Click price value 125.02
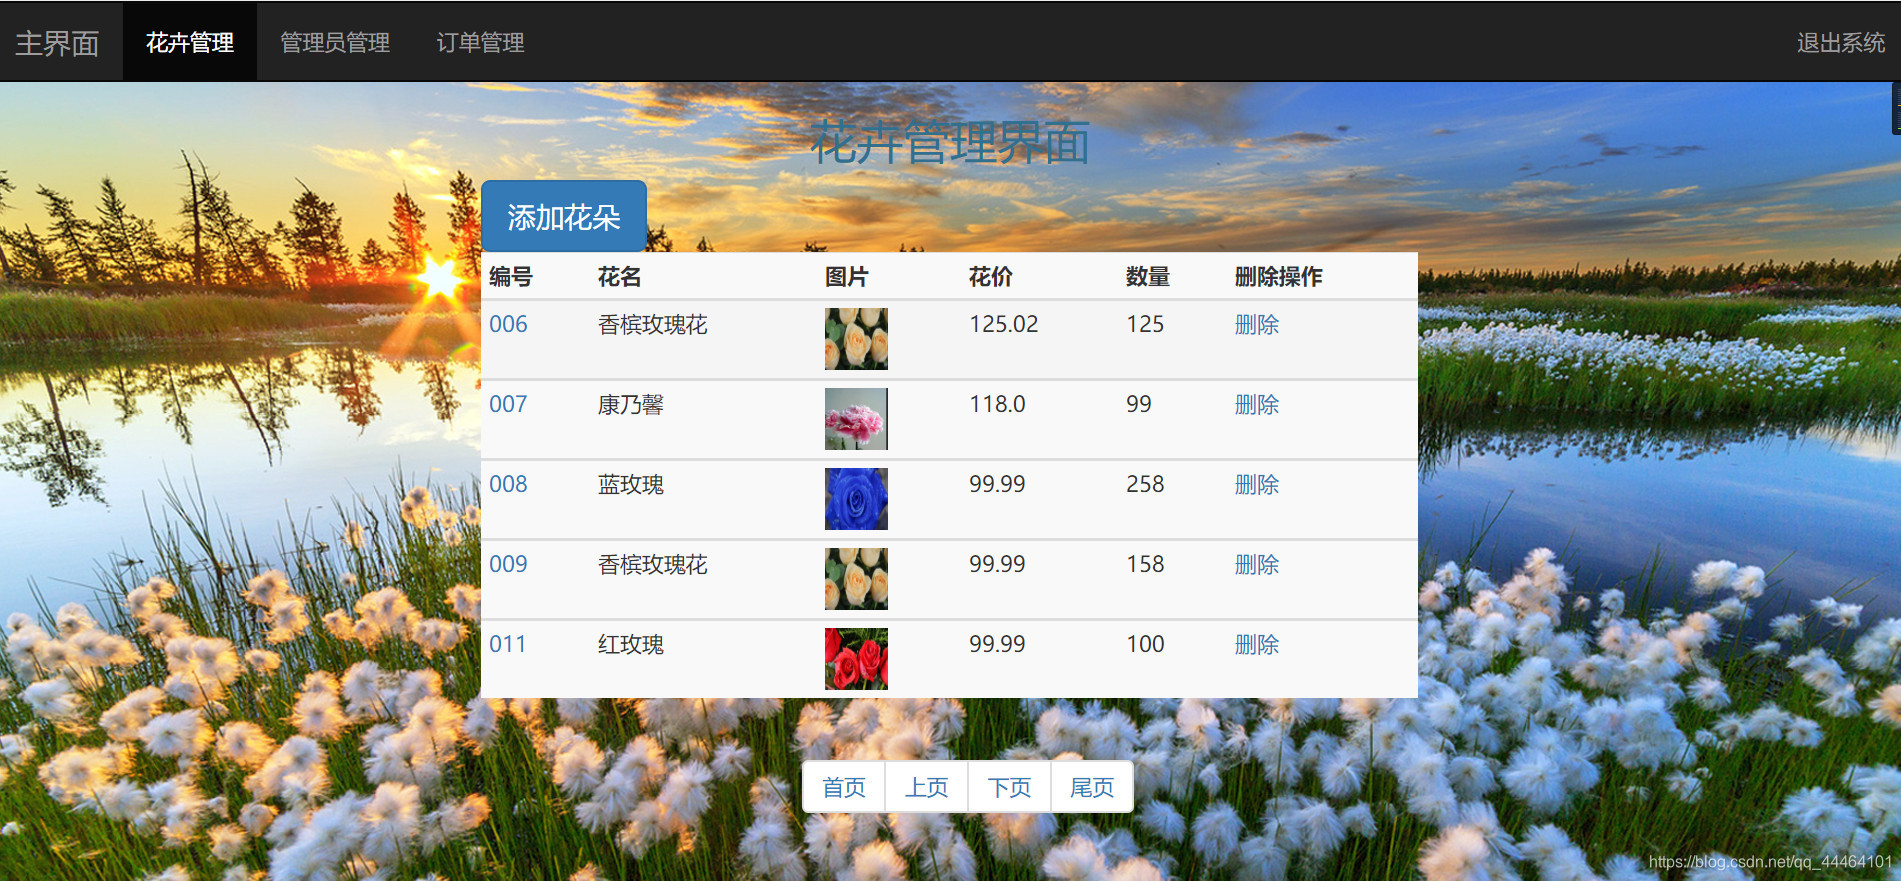1901x881 pixels. coord(1004,324)
